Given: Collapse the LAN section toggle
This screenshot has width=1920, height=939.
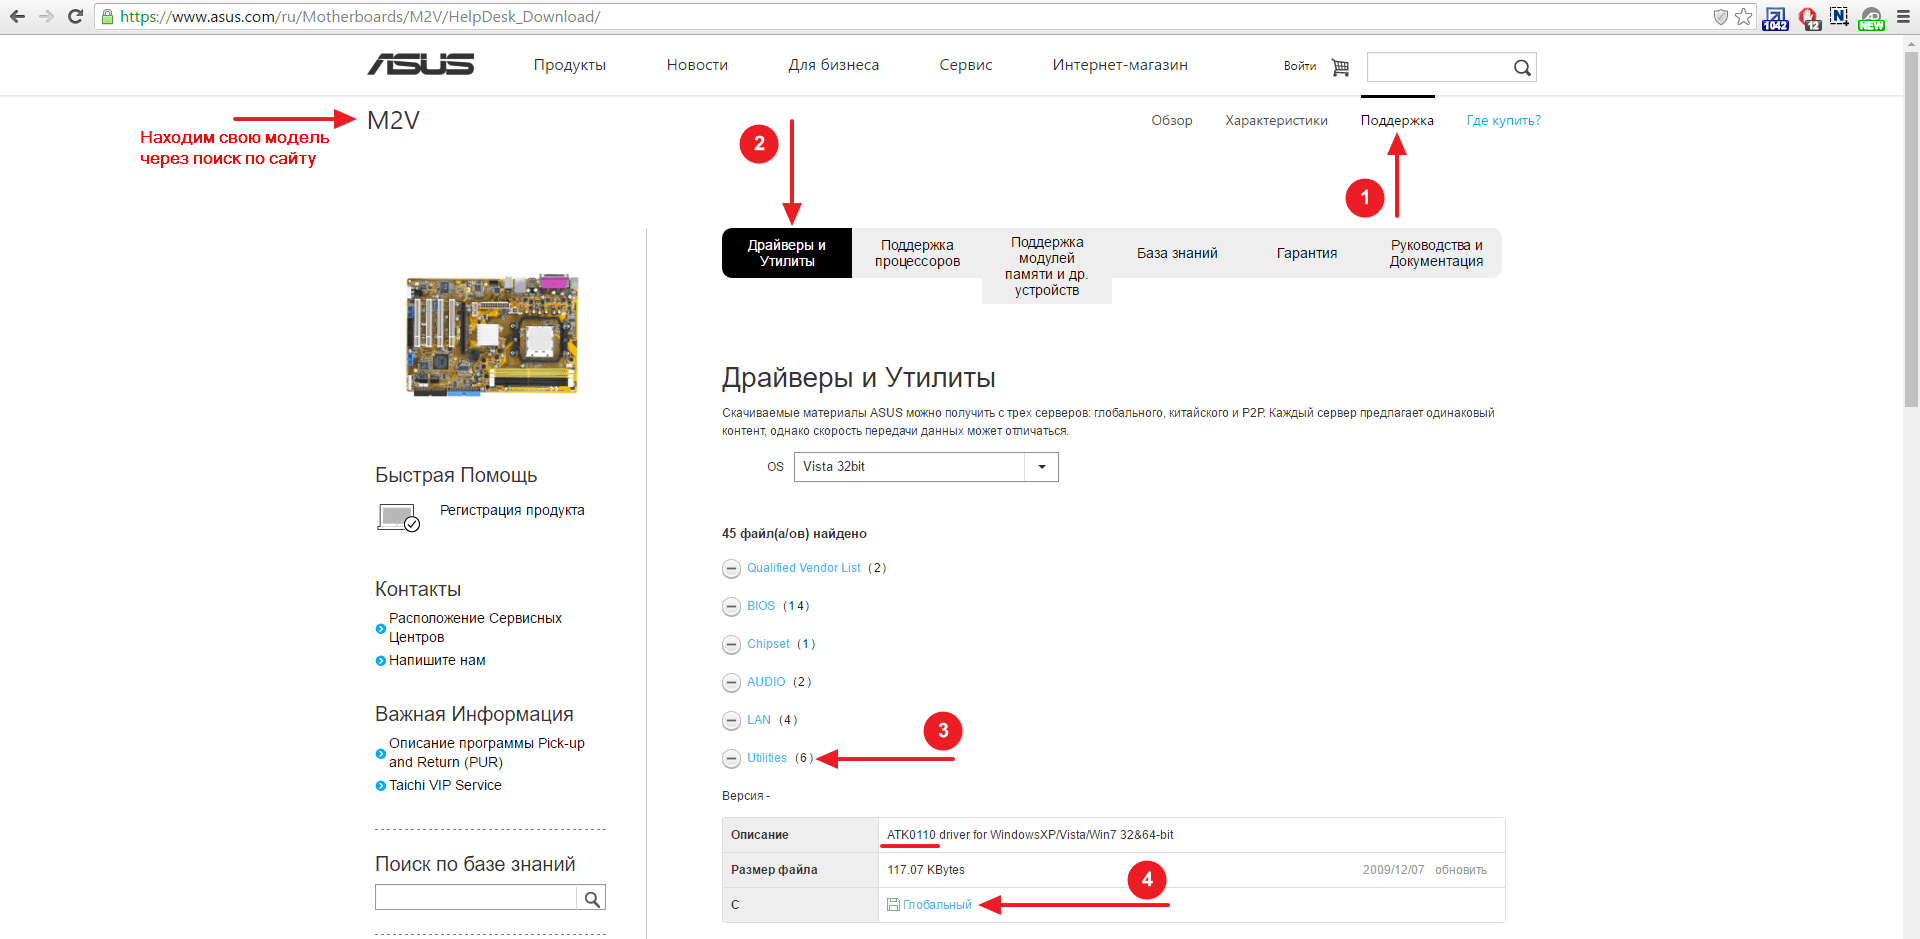Looking at the screenshot, I should pyautogui.click(x=732, y=721).
